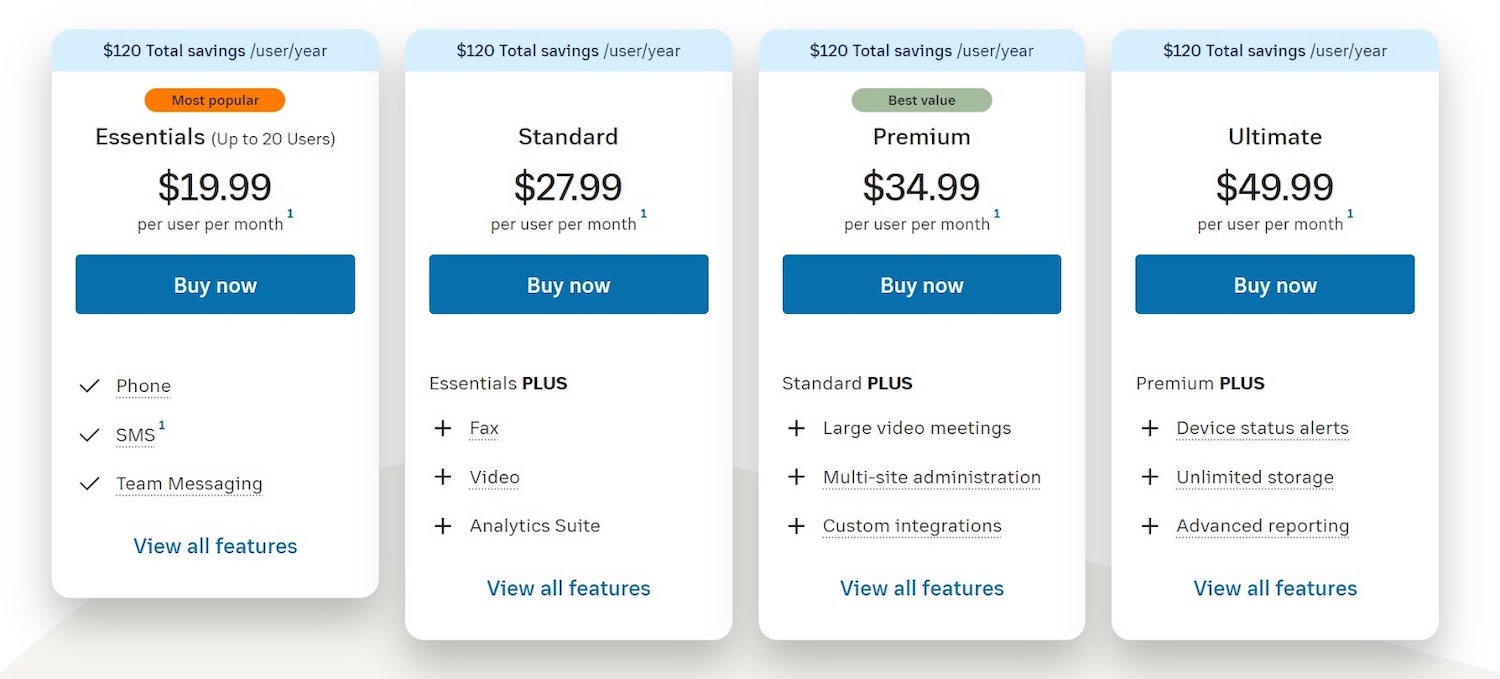Click the plus icon next to Video
The height and width of the screenshot is (679, 1500).
point(443,477)
